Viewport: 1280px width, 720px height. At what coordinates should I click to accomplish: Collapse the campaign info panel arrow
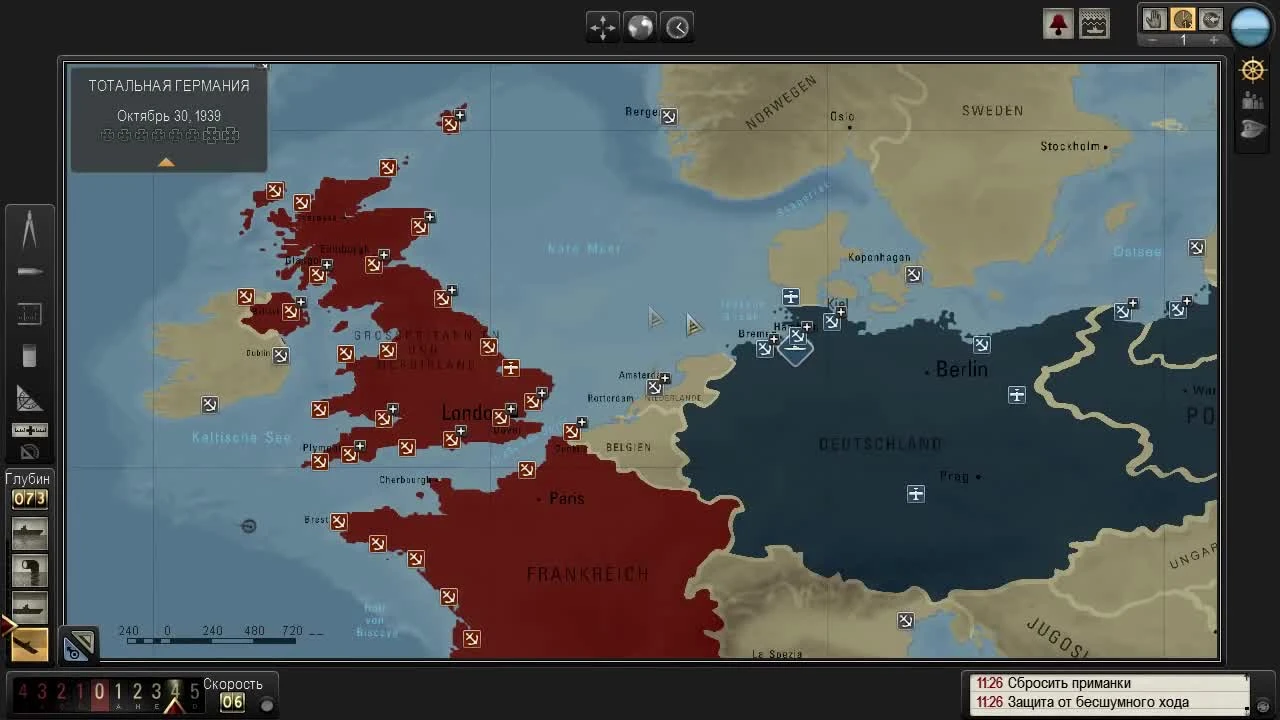tap(166, 162)
